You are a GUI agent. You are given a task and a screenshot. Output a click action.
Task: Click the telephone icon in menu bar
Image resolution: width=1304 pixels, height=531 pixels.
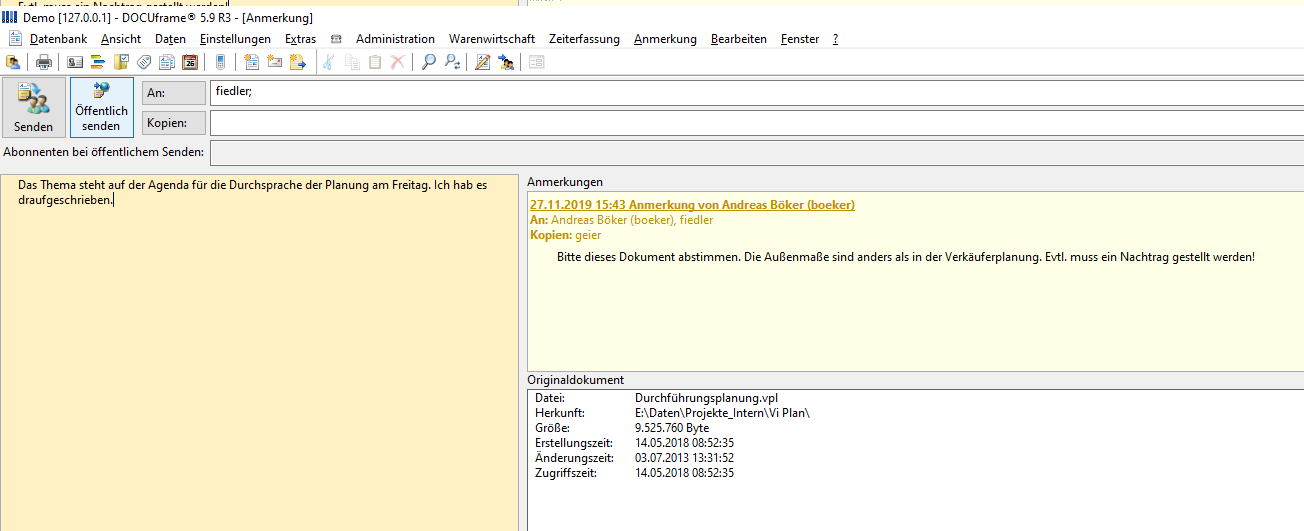tap(336, 39)
